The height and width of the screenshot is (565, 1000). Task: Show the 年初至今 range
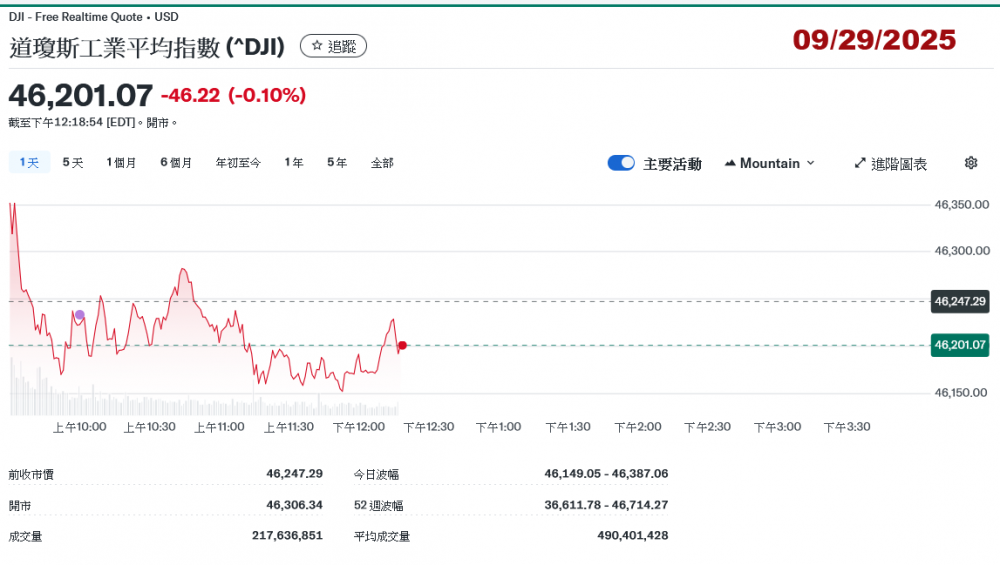(238, 162)
